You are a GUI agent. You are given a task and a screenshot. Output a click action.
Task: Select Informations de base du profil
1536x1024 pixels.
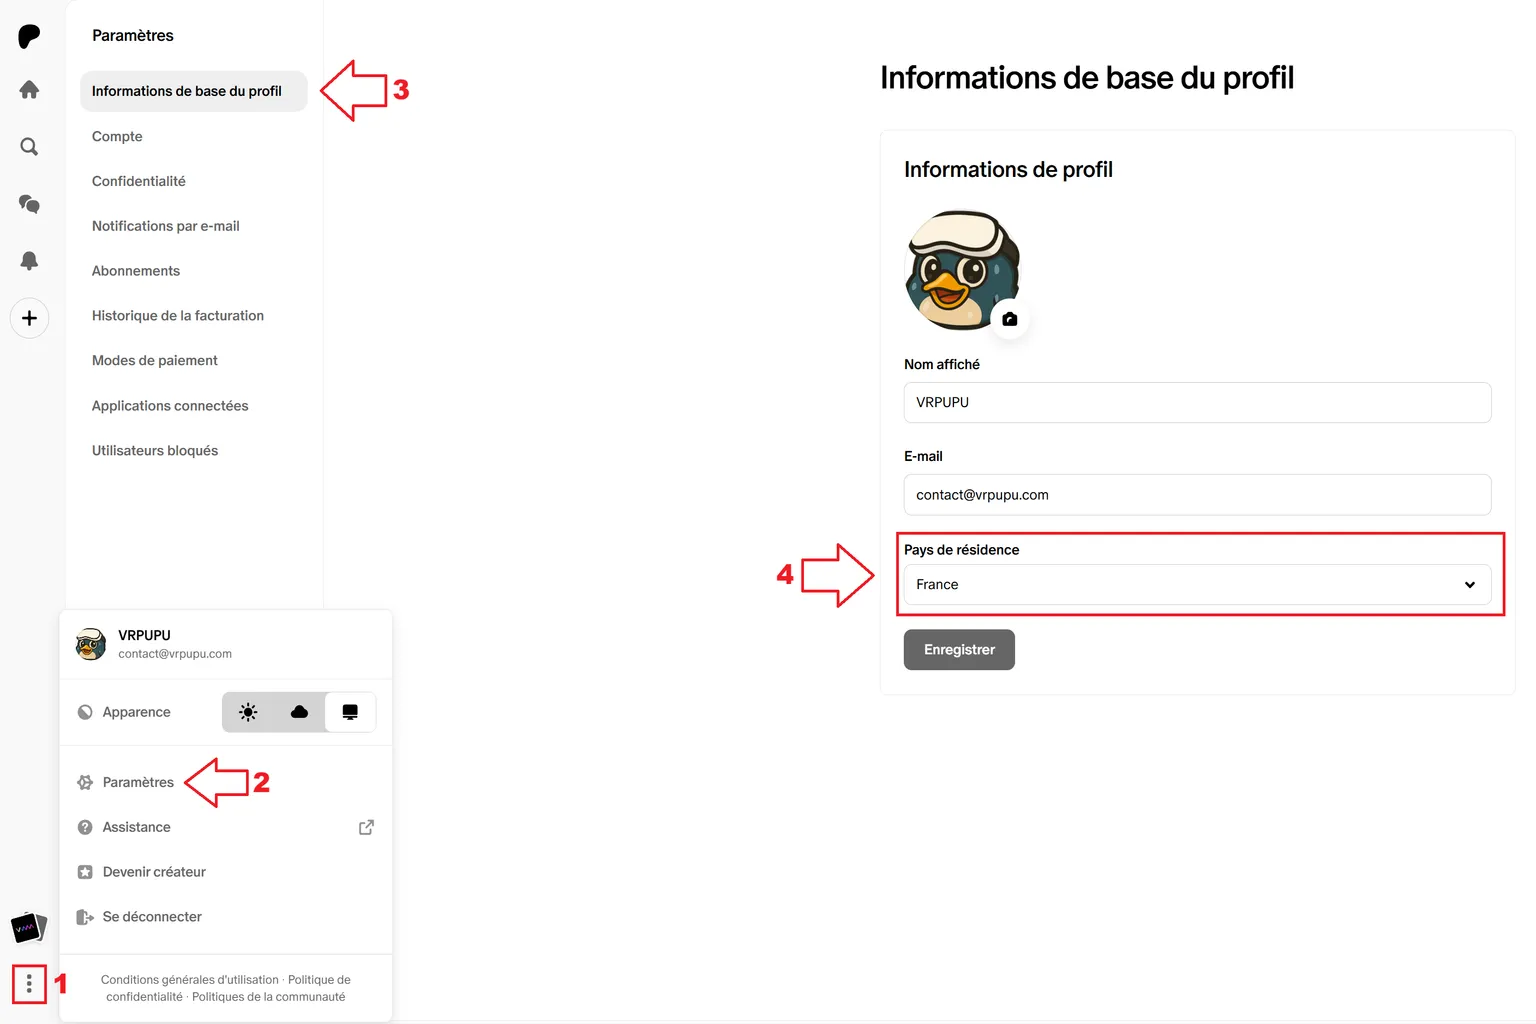[194, 91]
